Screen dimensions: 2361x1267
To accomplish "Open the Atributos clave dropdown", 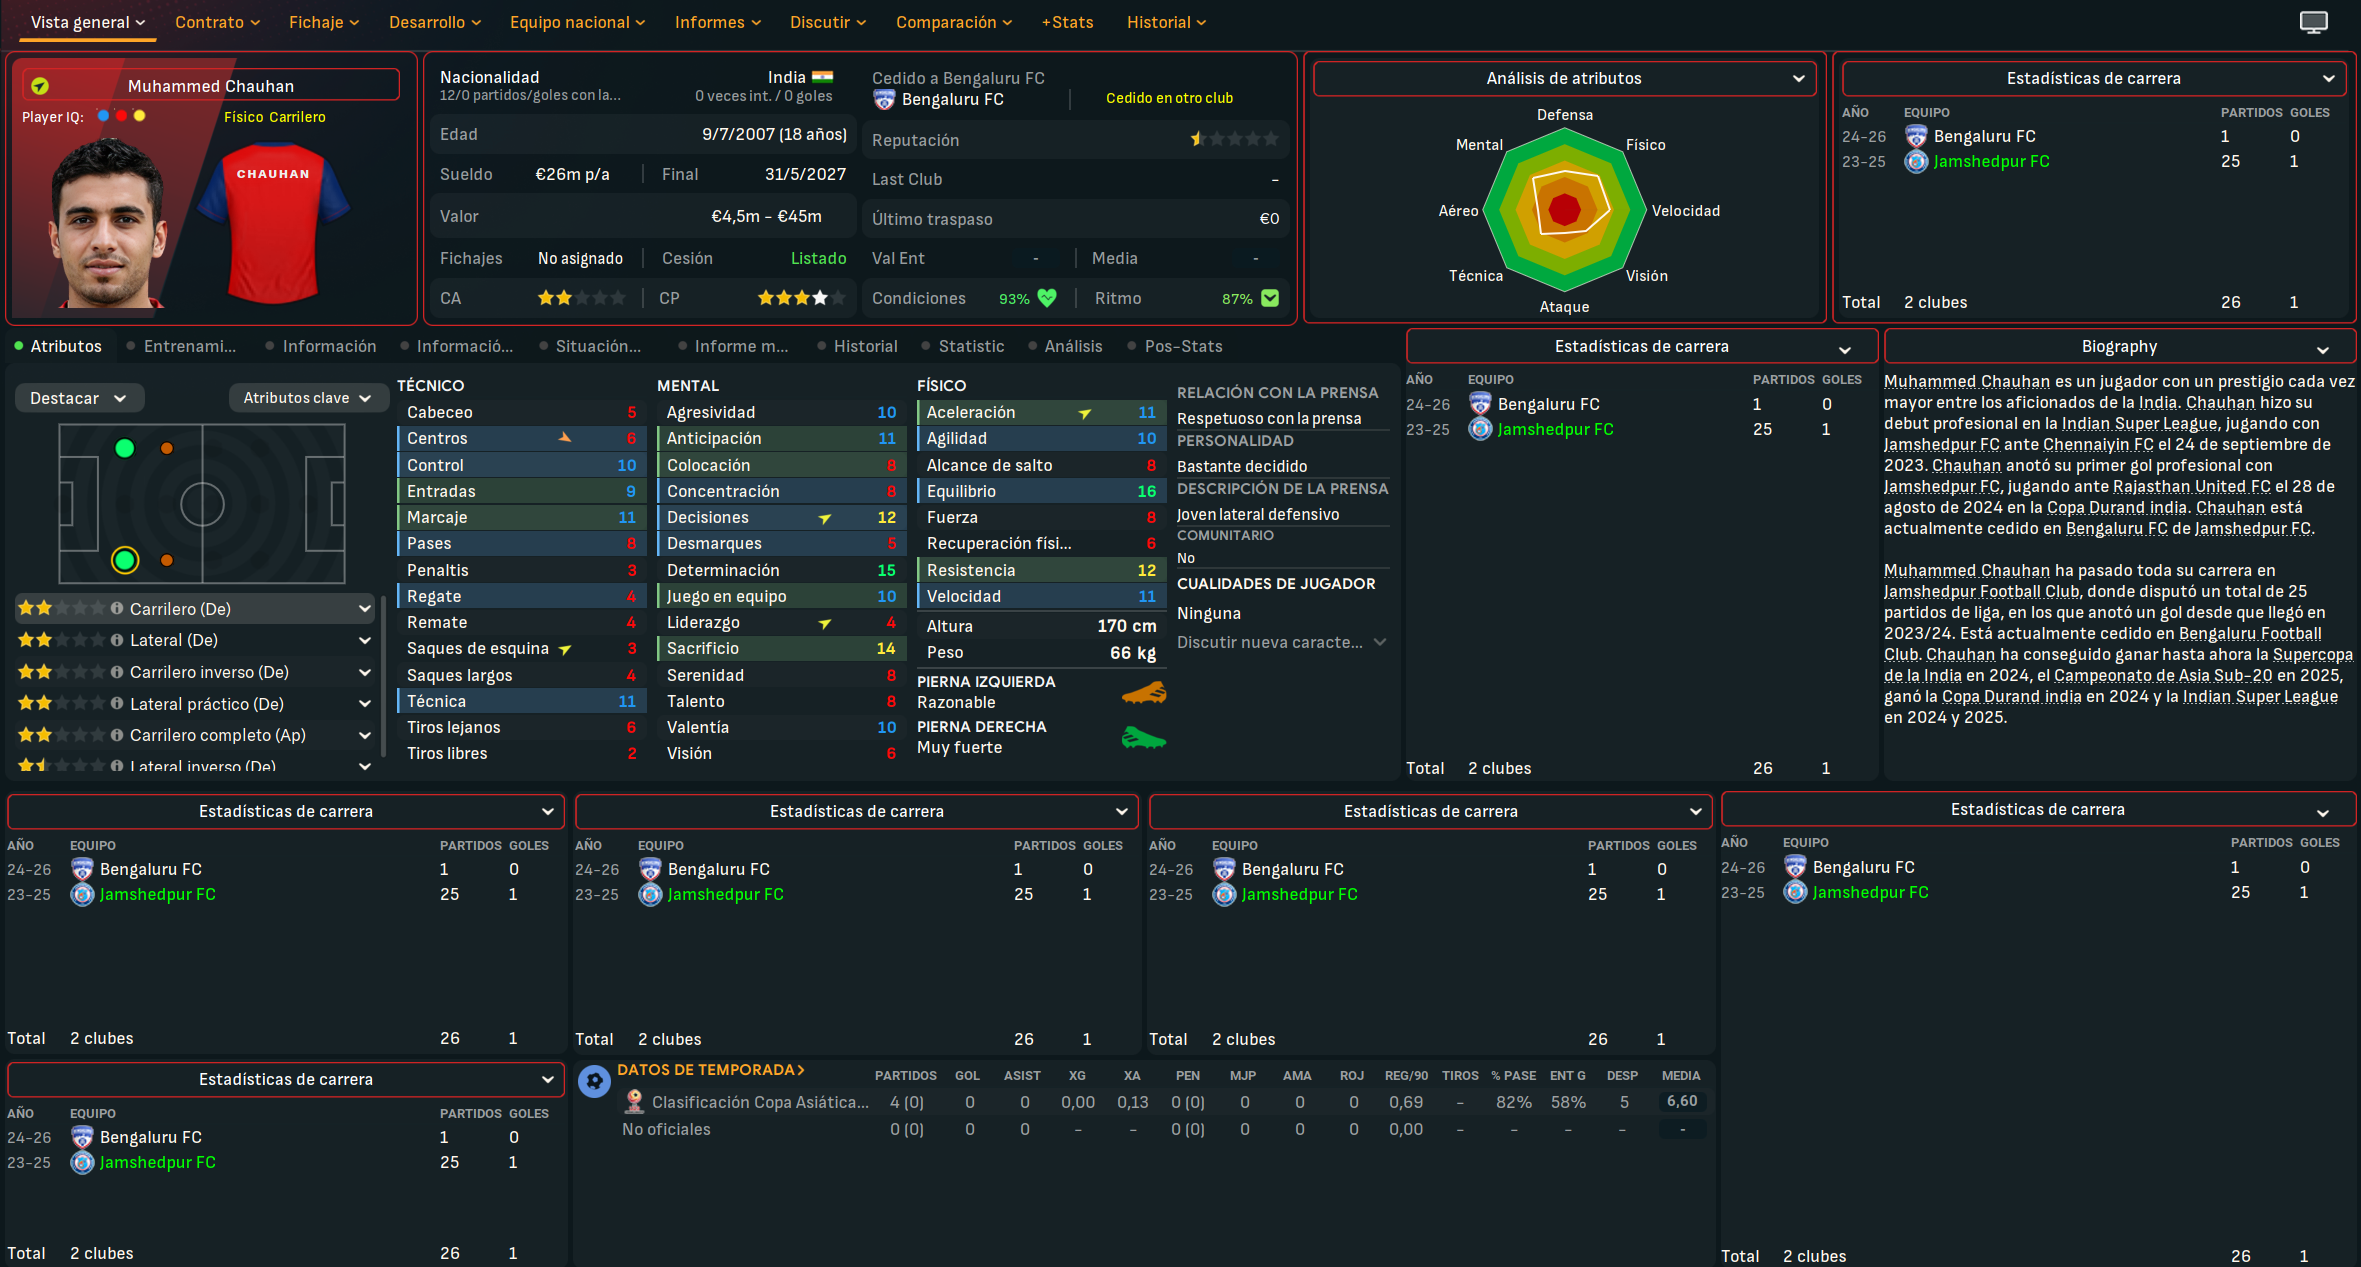I will [308, 398].
